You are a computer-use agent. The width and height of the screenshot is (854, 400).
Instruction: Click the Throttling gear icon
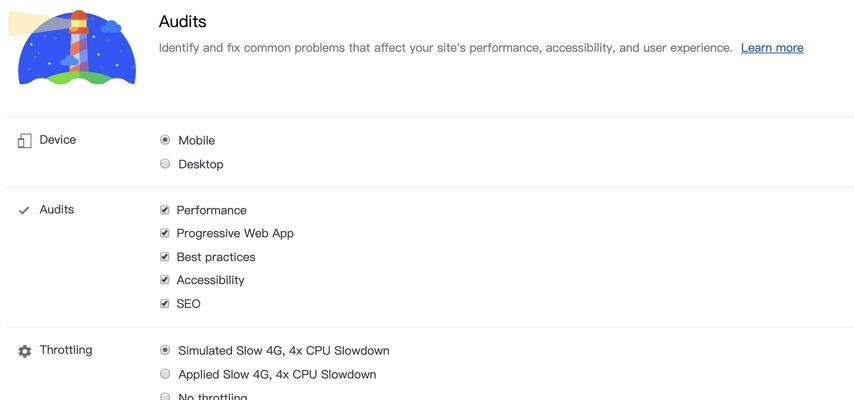[x=25, y=351]
